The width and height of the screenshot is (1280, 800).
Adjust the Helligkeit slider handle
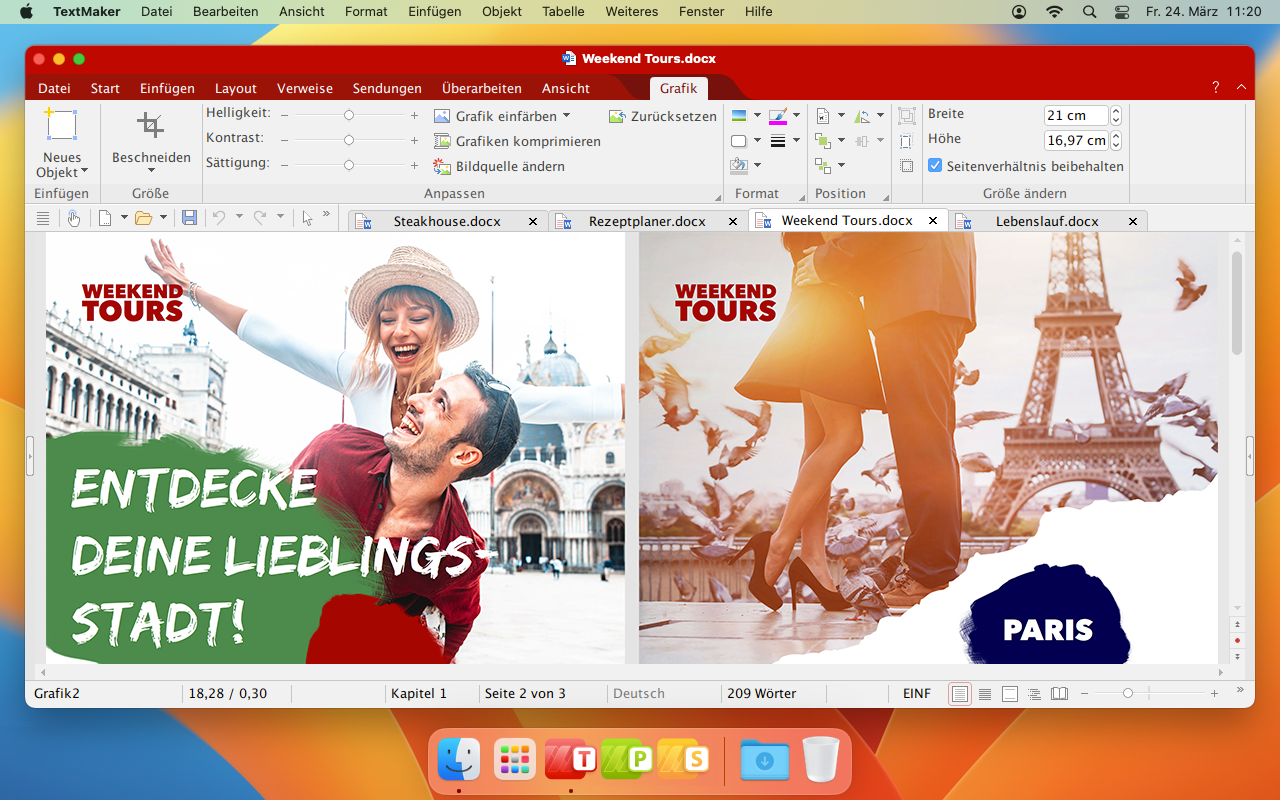tap(349, 115)
